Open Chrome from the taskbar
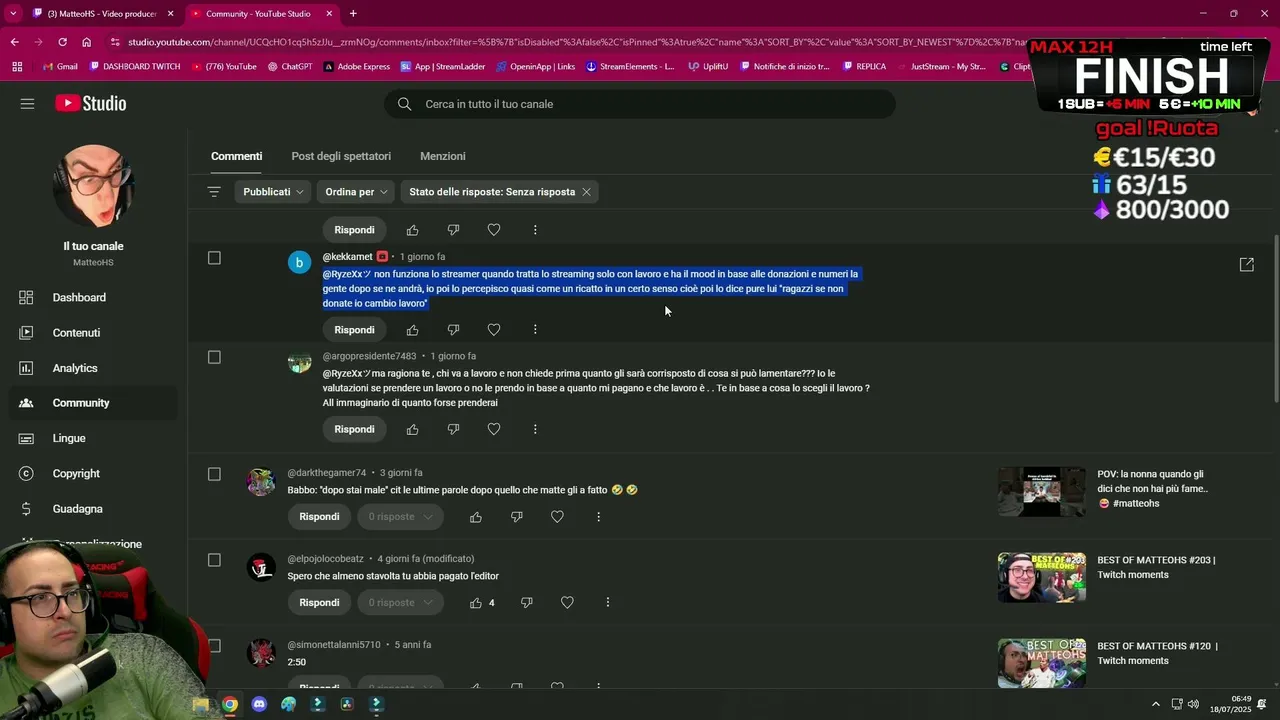The height and width of the screenshot is (720, 1280). [230, 704]
